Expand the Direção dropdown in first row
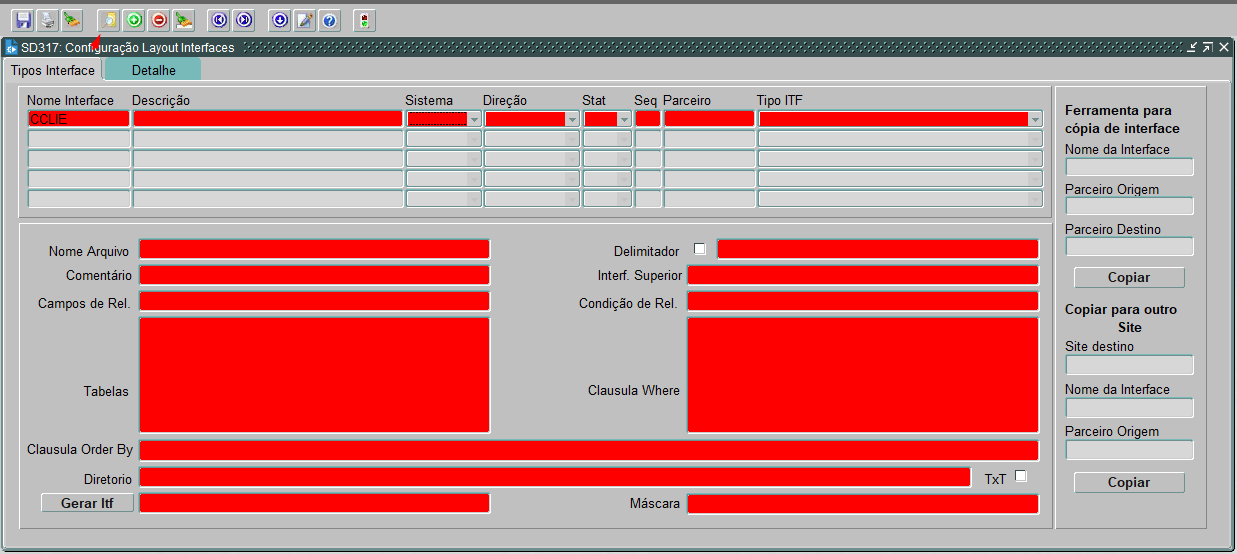1237x554 pixels. 572,119
